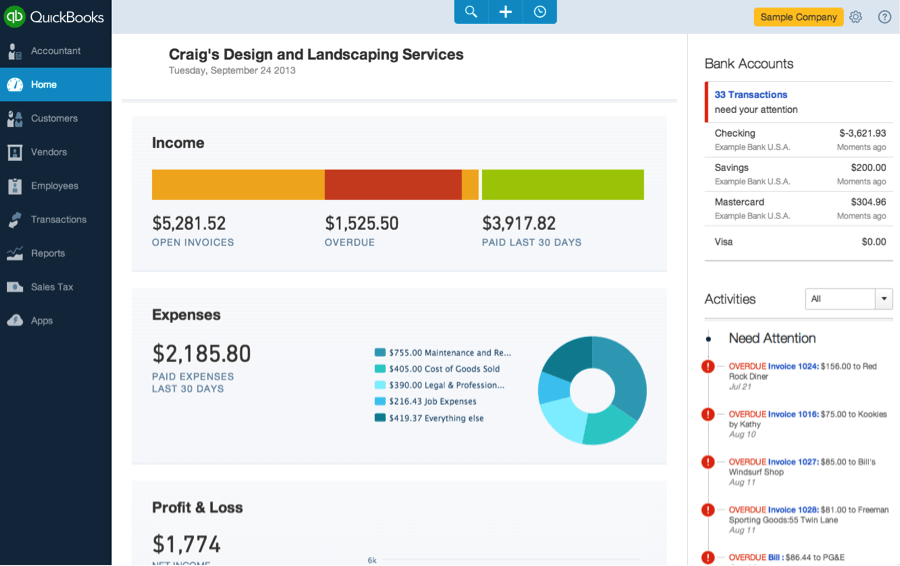
Task: Open Employees in the sidebar
Action: click(x=56, y=186)
